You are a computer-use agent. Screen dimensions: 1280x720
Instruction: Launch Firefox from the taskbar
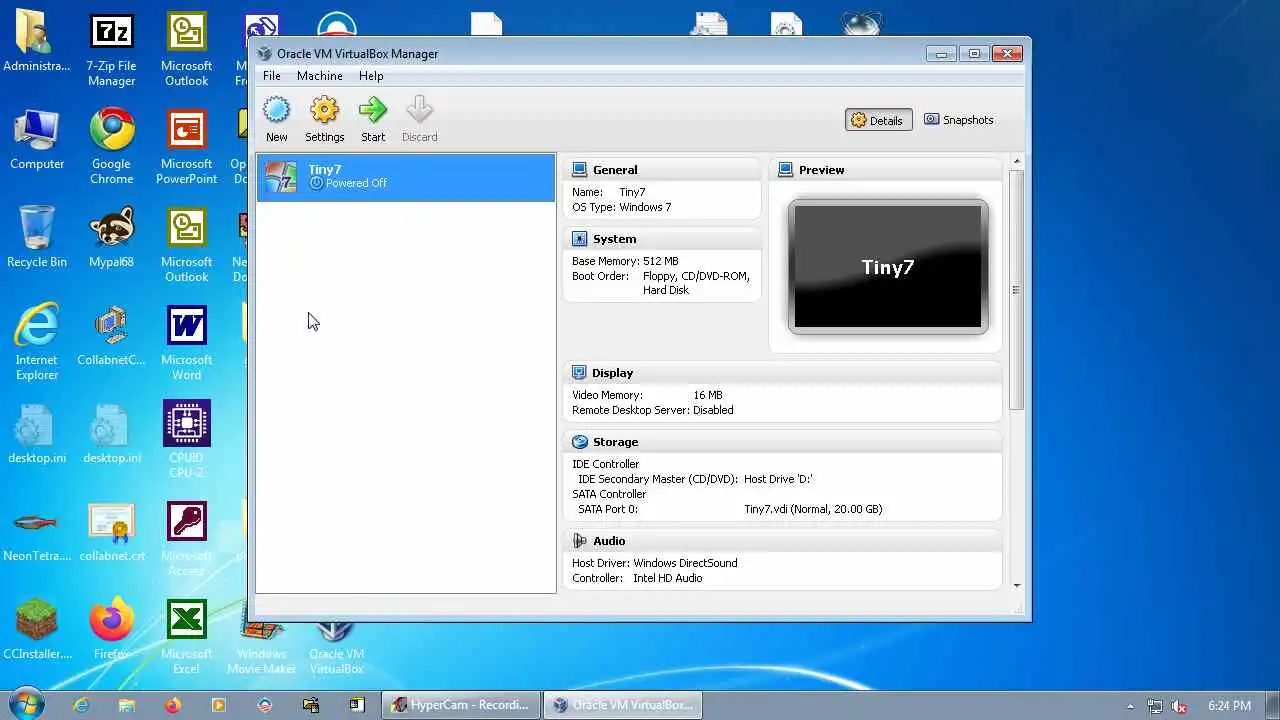tap(173, 705)
